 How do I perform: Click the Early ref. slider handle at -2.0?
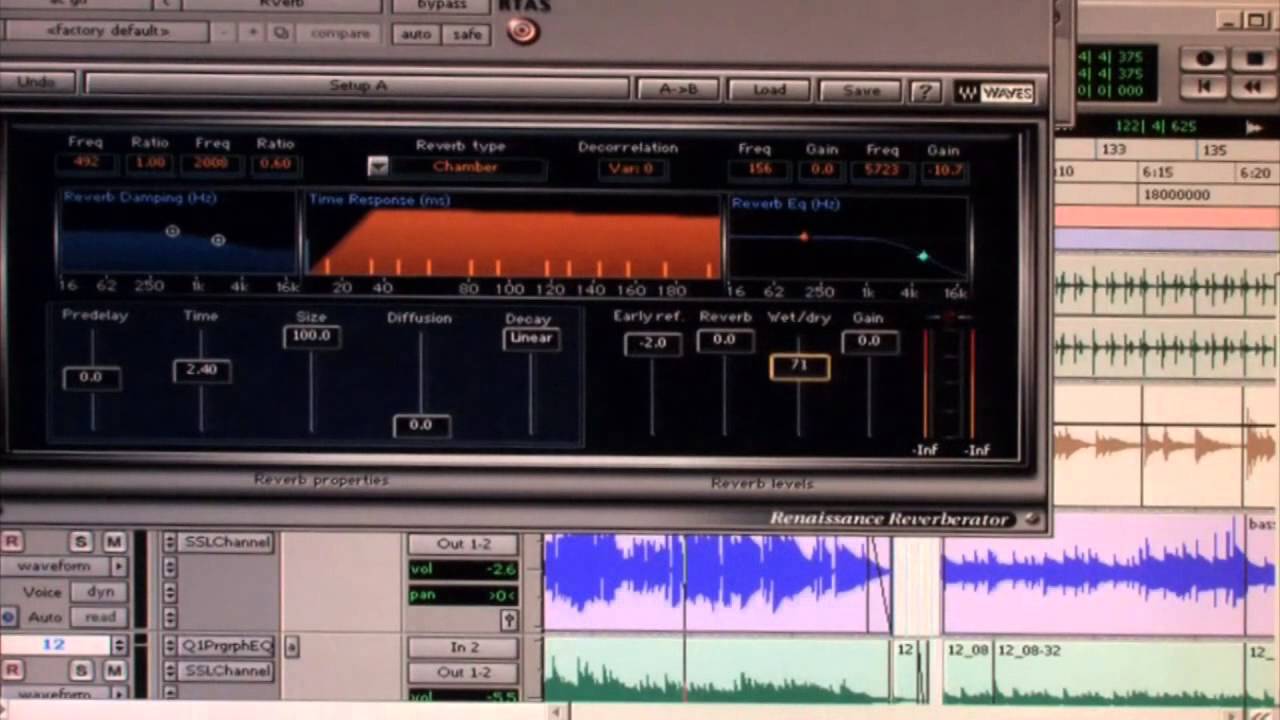pyautogui.click(x=652, y=343)
